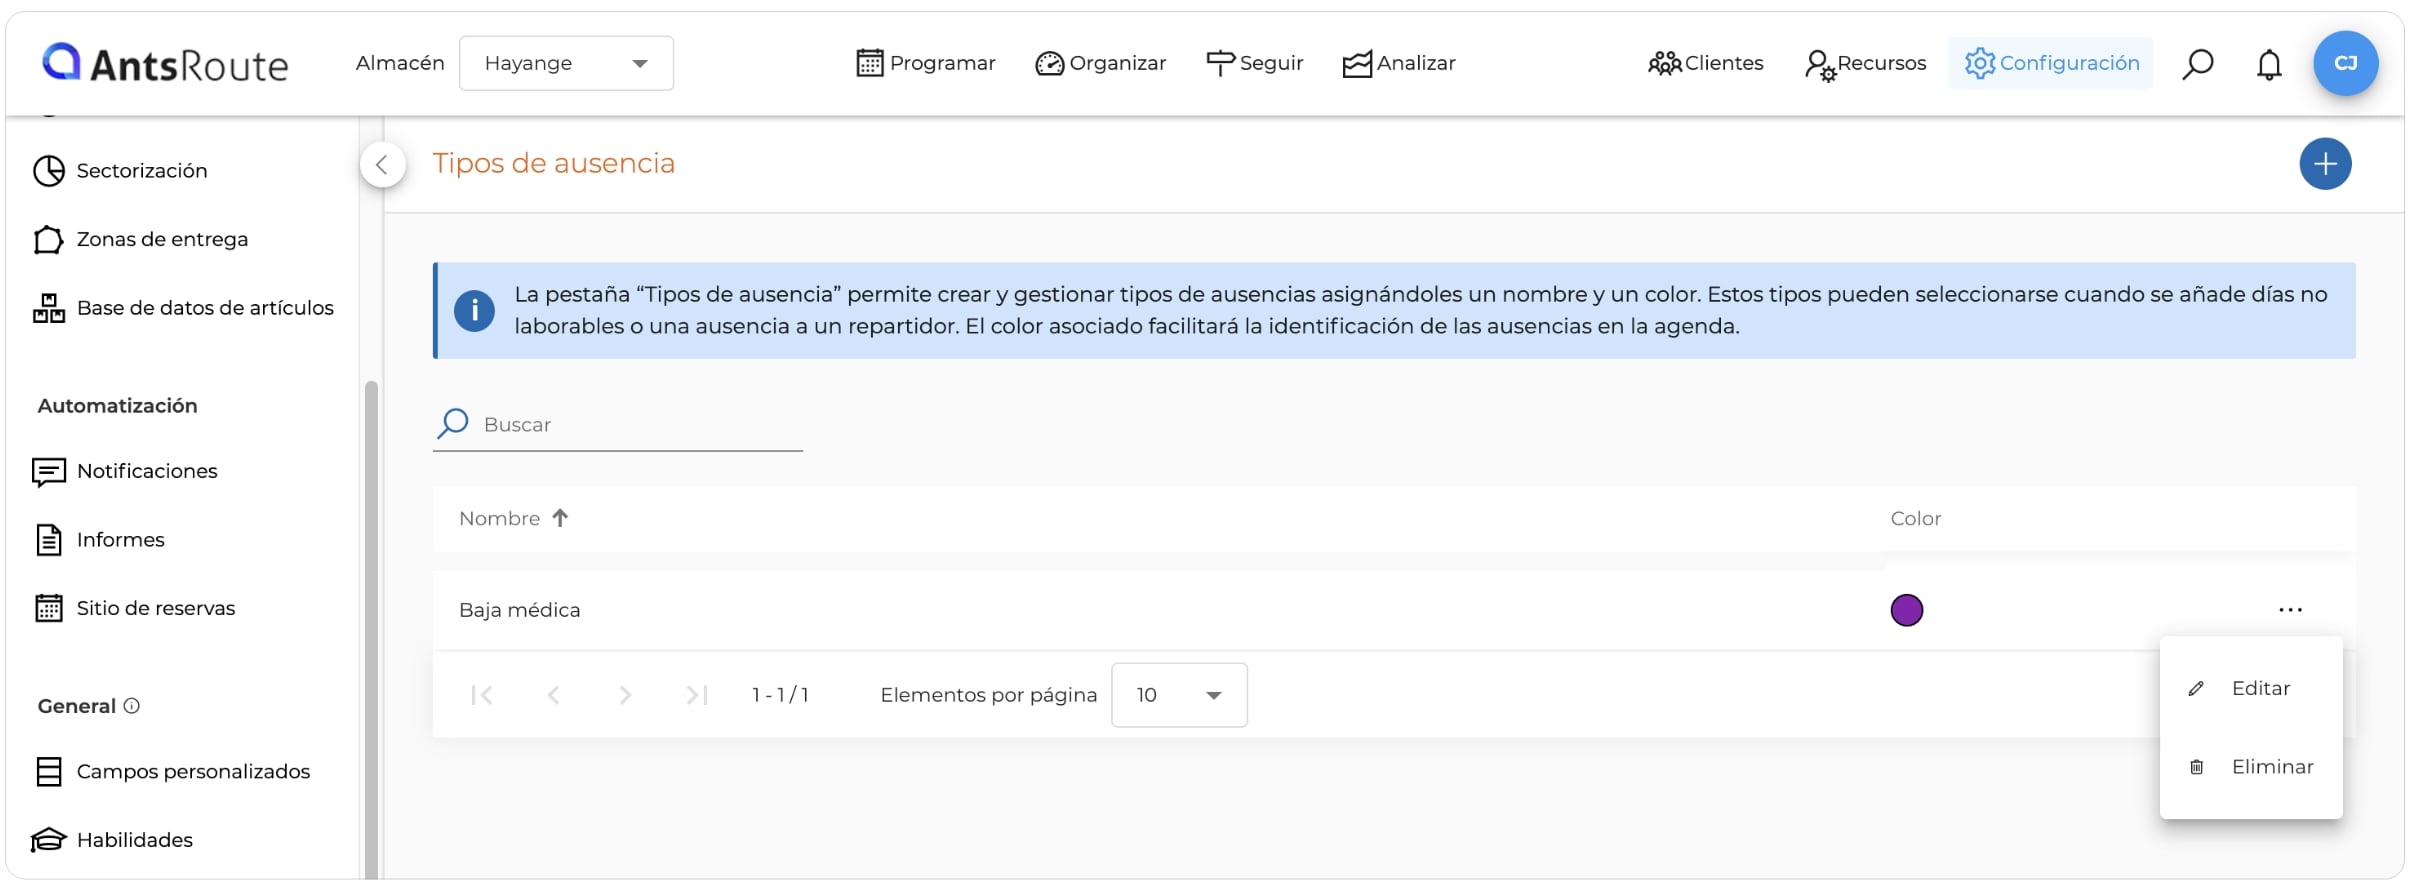Click the blue info icon in the banner
This screenshot has width=2410, height=890.
click(474, 311)
